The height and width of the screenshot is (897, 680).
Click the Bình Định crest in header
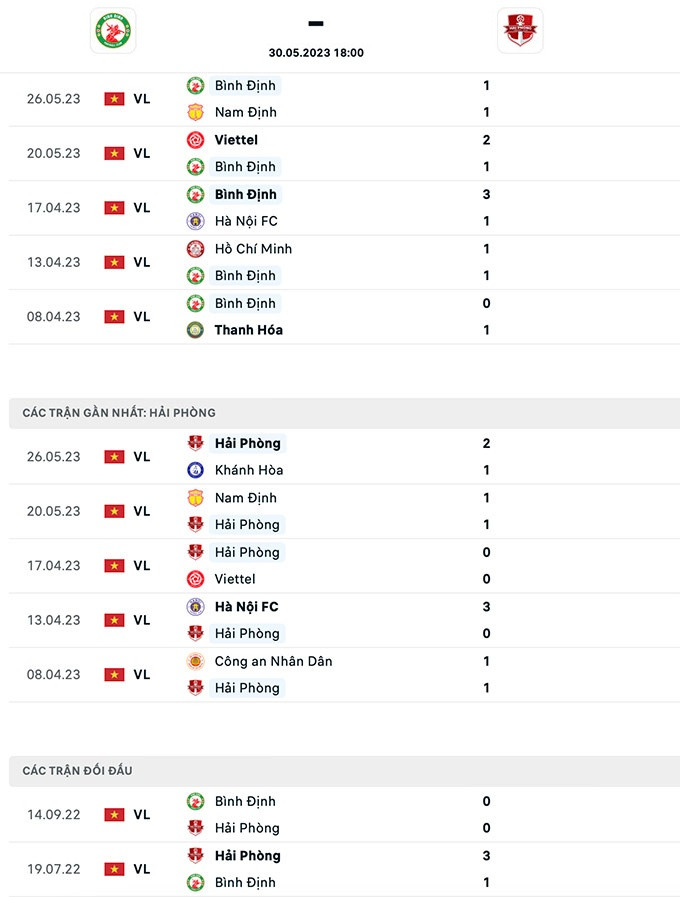[x=113, y=31]
